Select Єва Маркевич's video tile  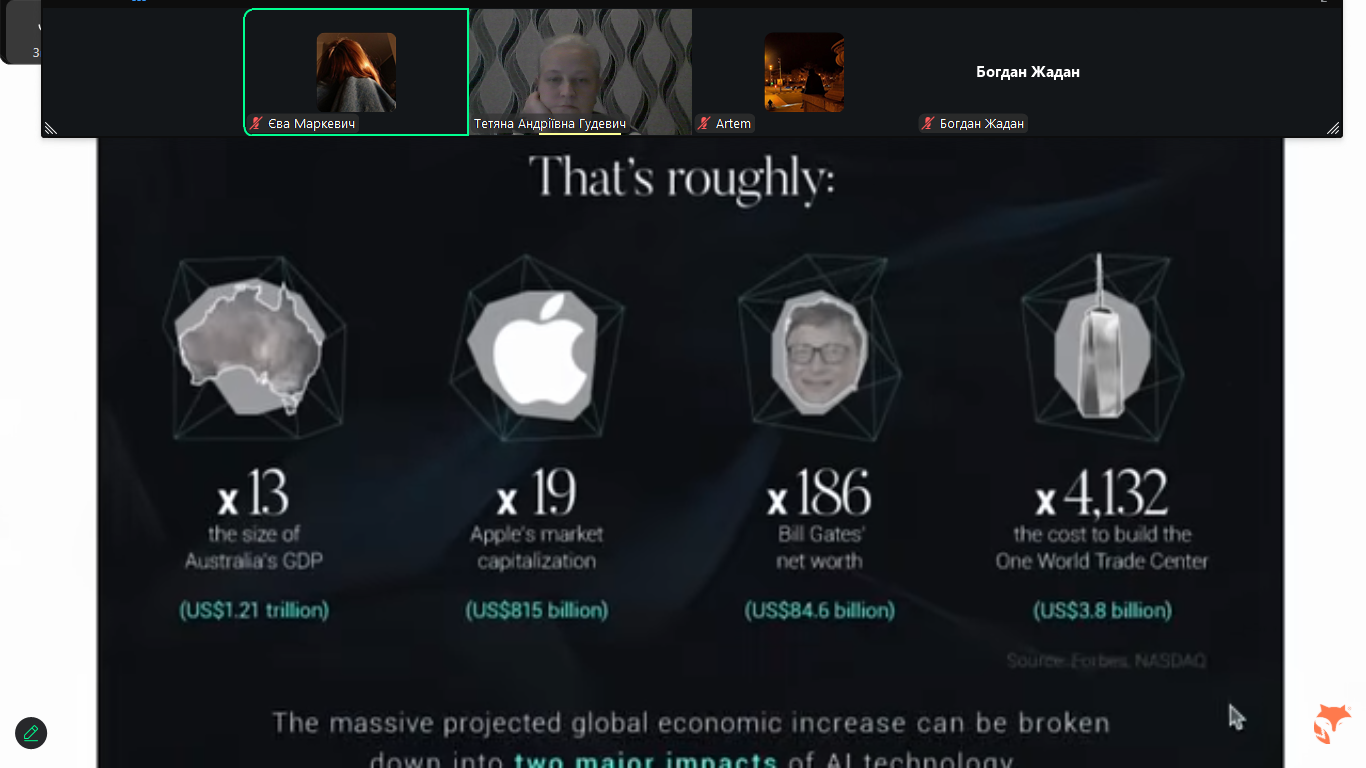[x=356, y=72]
